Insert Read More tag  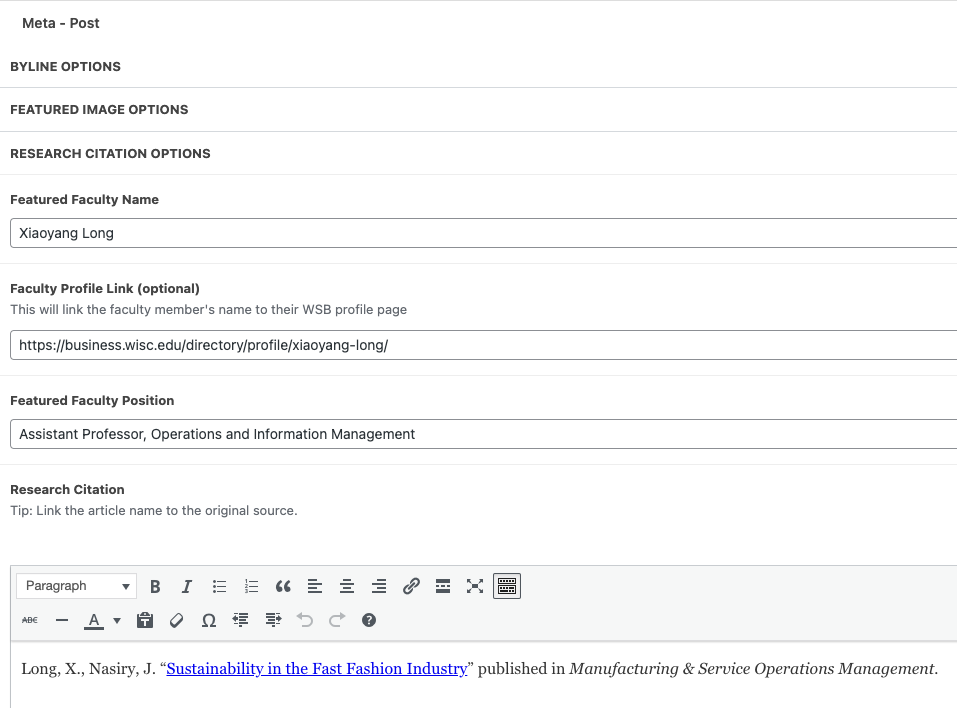pyautogui.click(x=443, y=587)
